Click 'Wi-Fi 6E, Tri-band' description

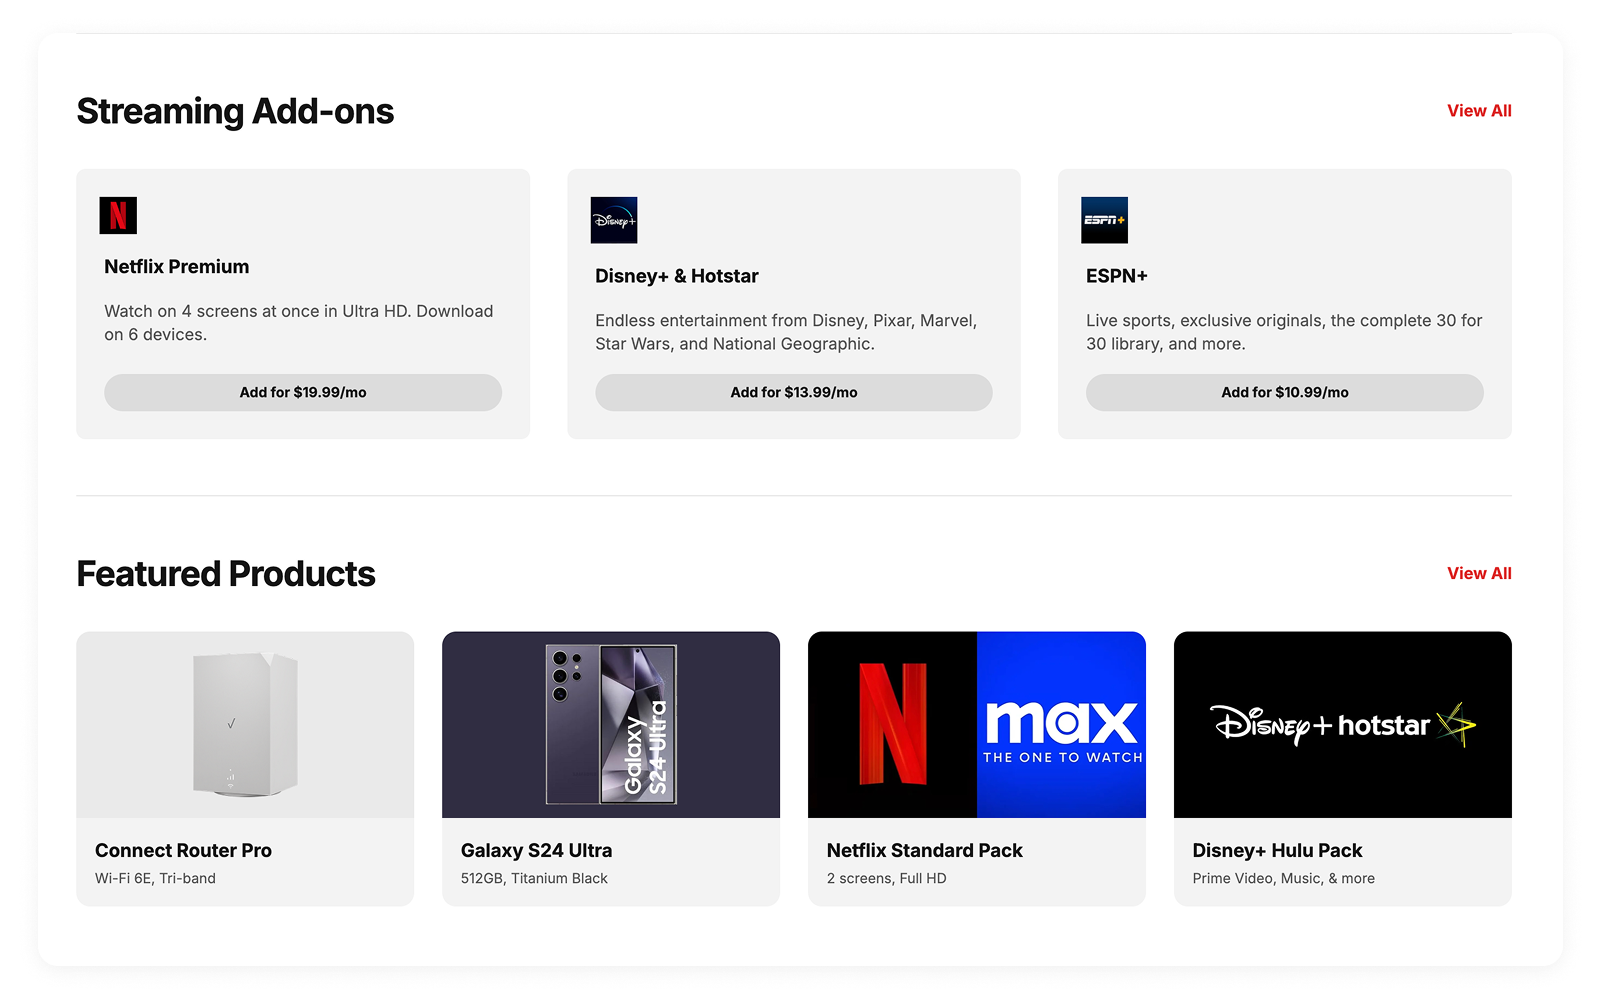coord(155,879)
